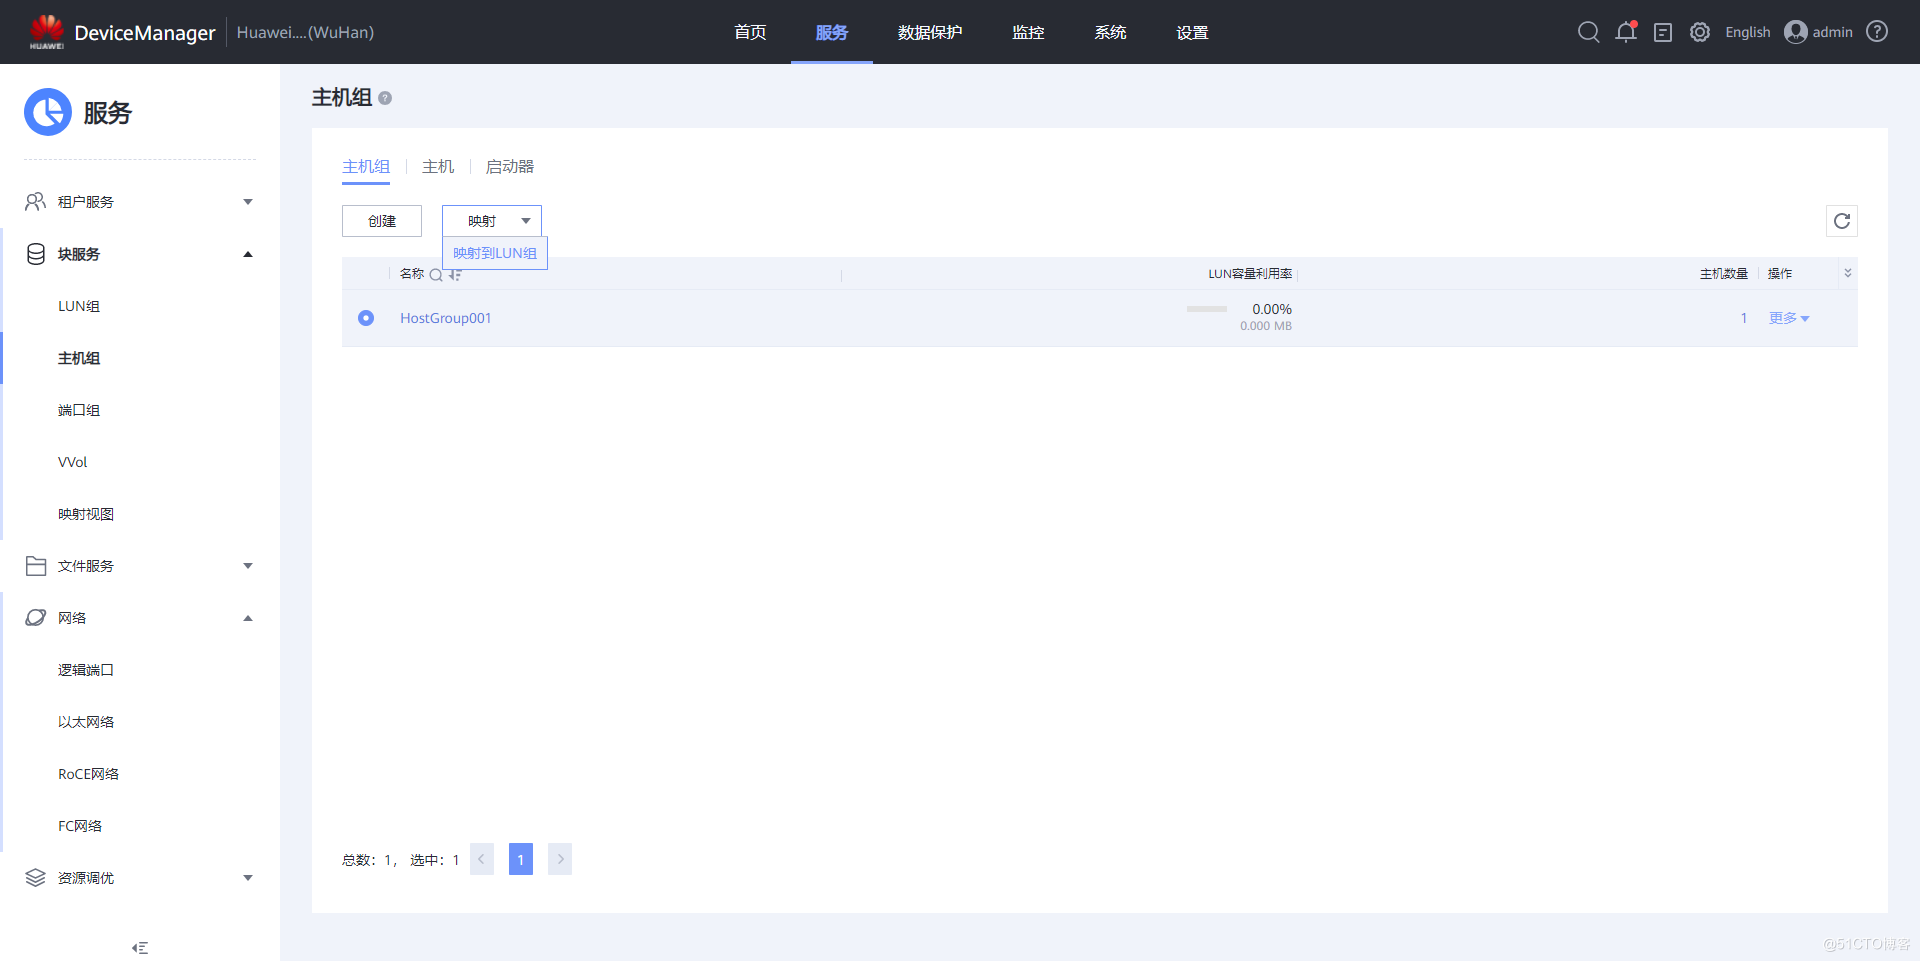The width and height of the screenshot is (1920, 961).
Task: Choose 映射到LUN组 from the menu
Action: (495, 253)
